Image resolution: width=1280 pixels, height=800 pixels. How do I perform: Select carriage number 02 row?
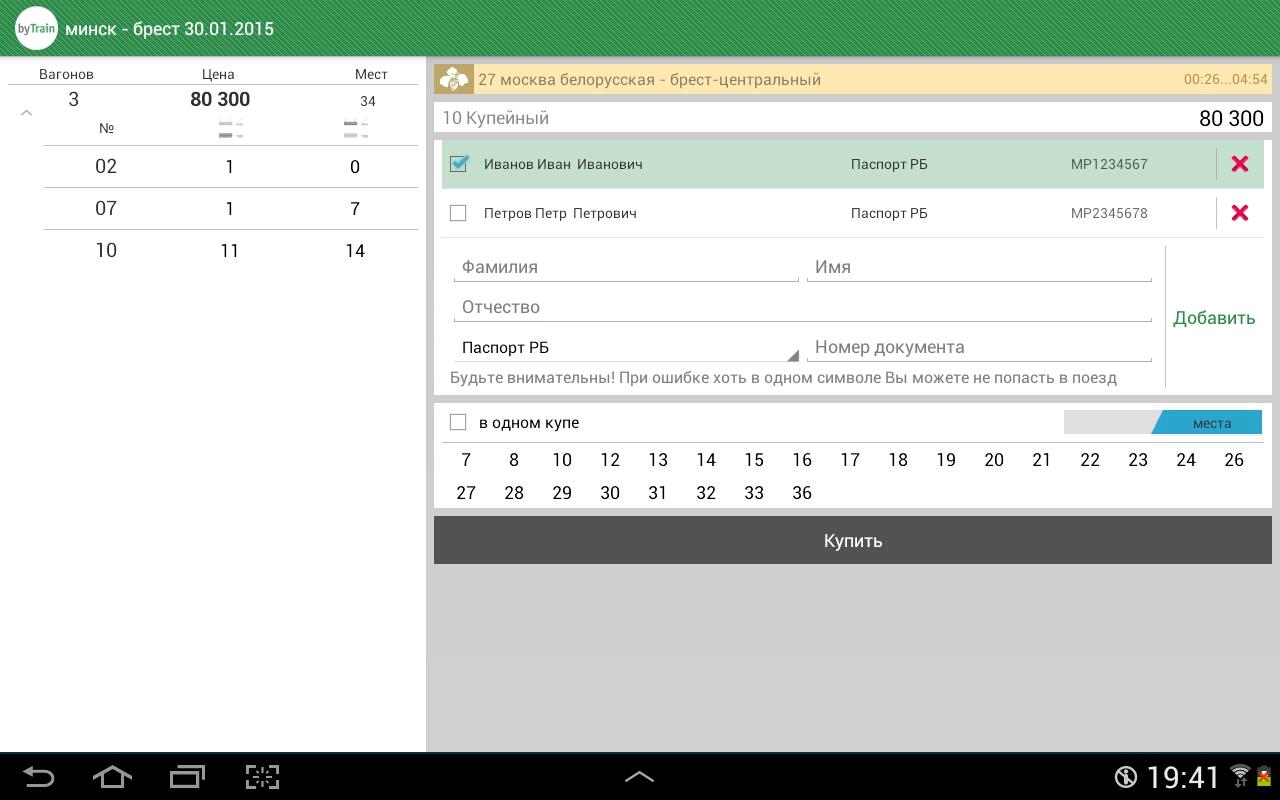(x=231, y=167)
